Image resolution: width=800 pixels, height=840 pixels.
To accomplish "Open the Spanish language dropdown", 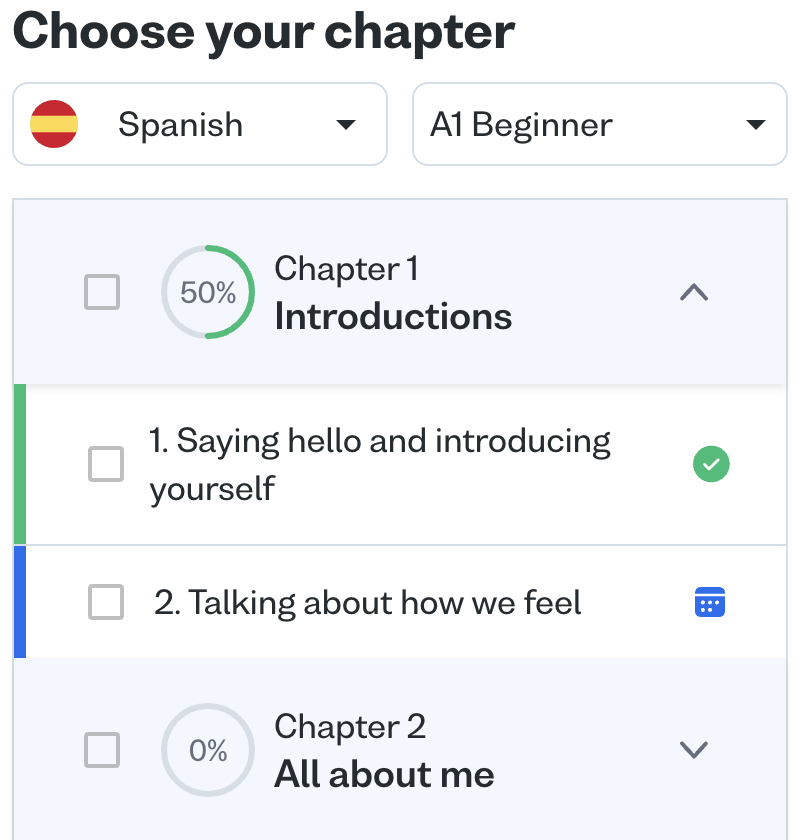I will [x=200, y=124].
